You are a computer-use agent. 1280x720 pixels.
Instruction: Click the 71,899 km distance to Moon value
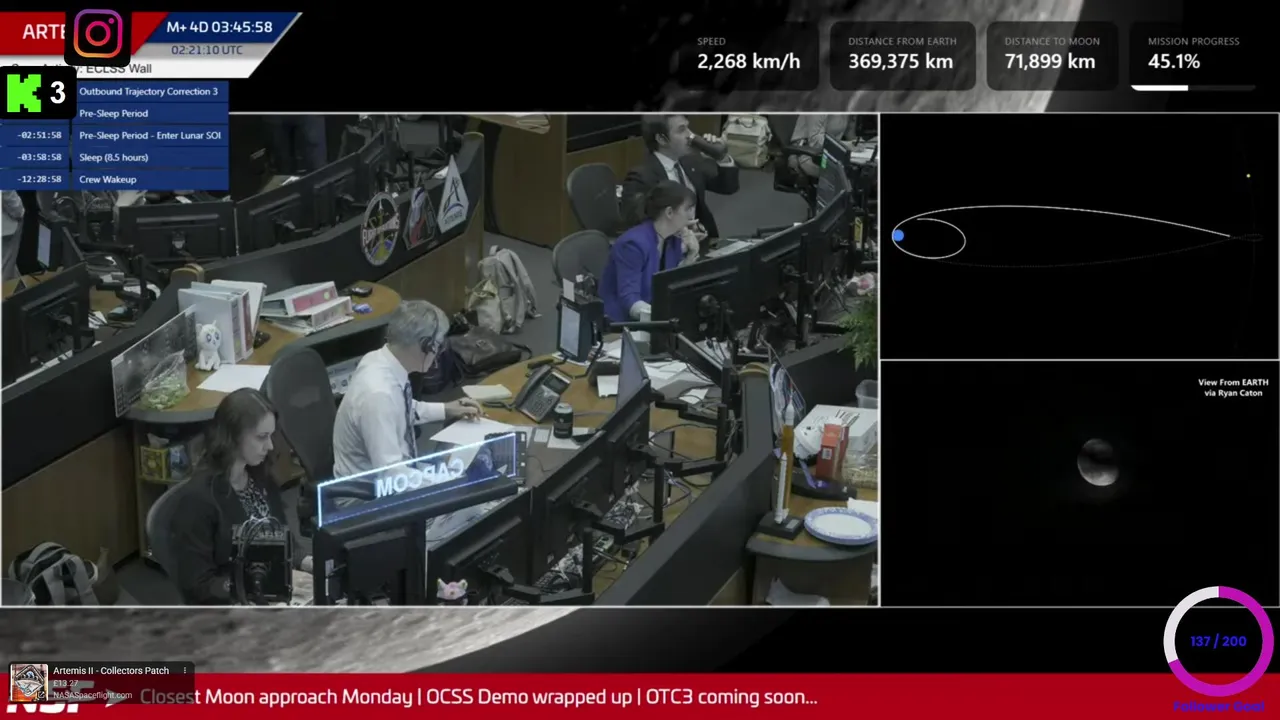pos(1051,61)
